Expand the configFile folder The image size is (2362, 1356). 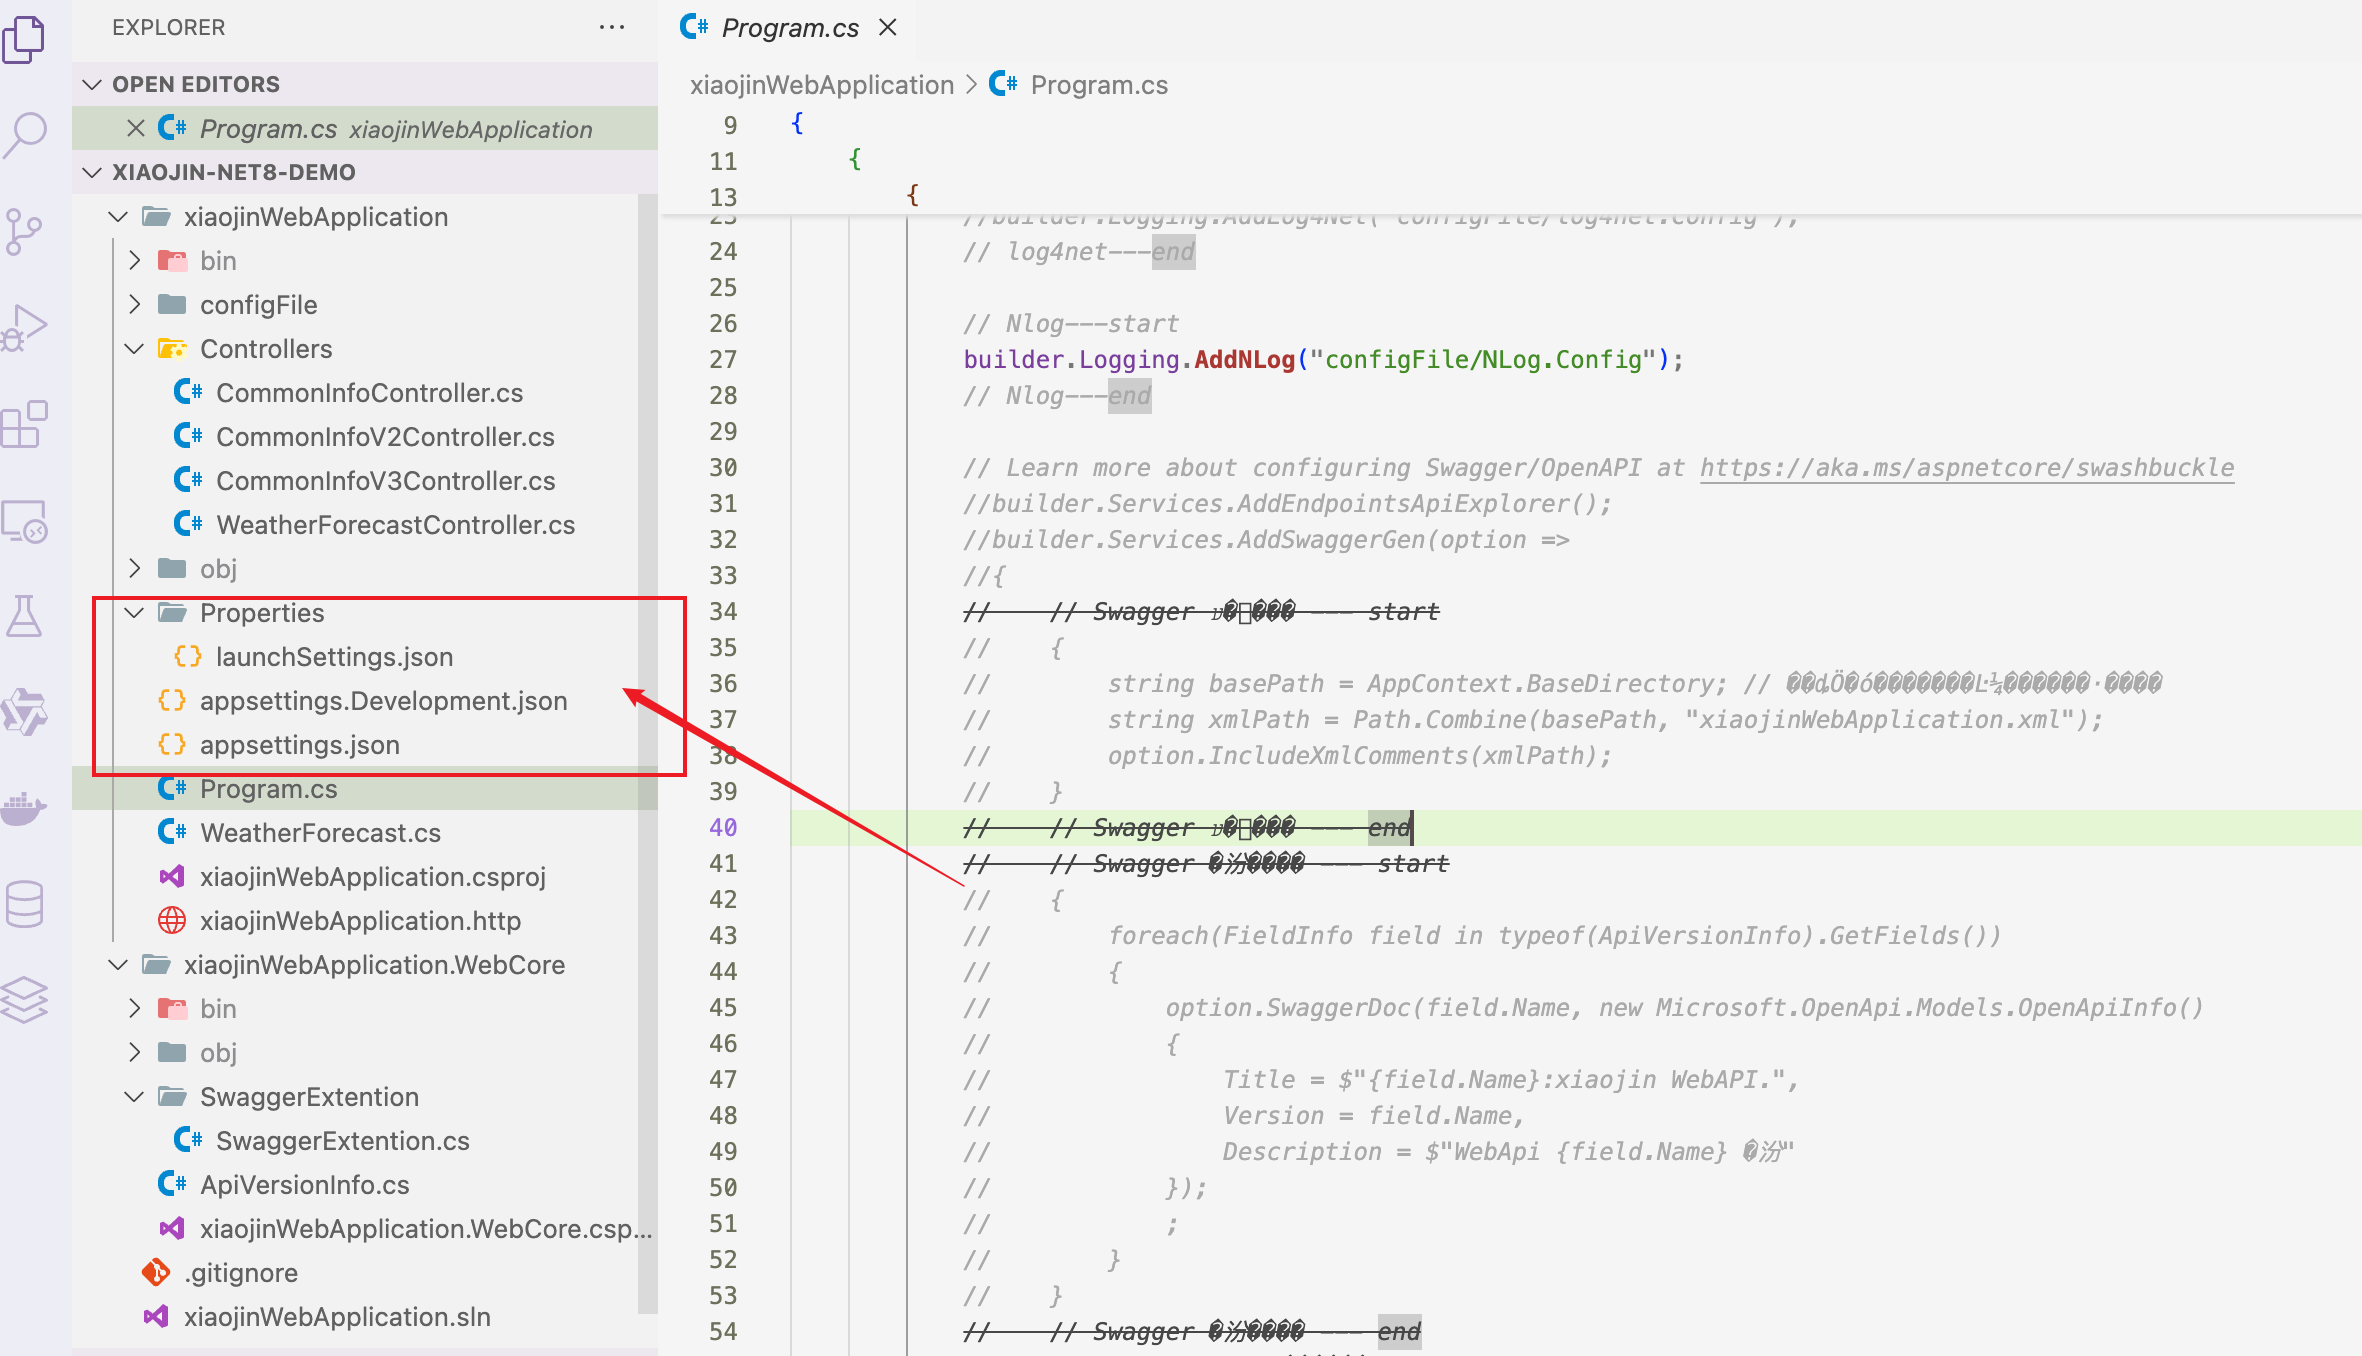point(135,305)
